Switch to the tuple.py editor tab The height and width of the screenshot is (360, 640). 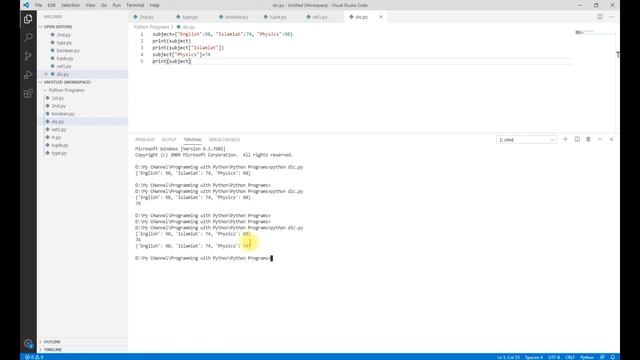pos(278,17)
